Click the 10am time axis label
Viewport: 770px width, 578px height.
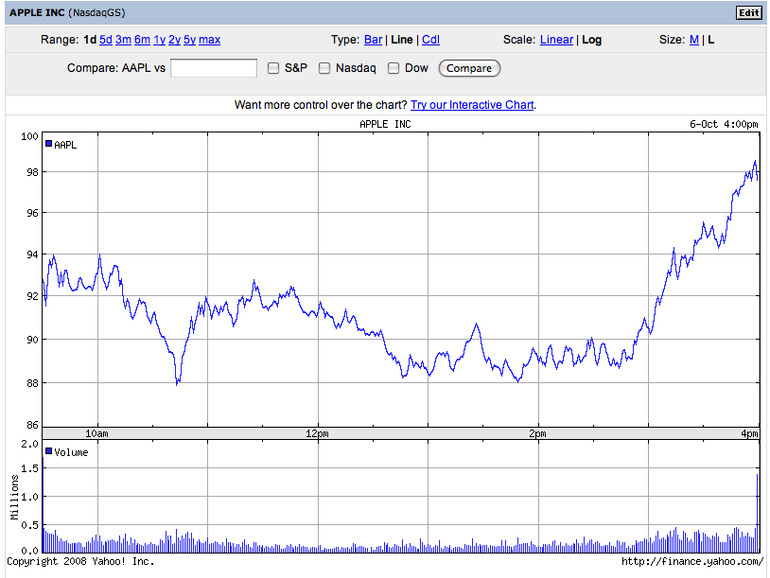[97, 434]
